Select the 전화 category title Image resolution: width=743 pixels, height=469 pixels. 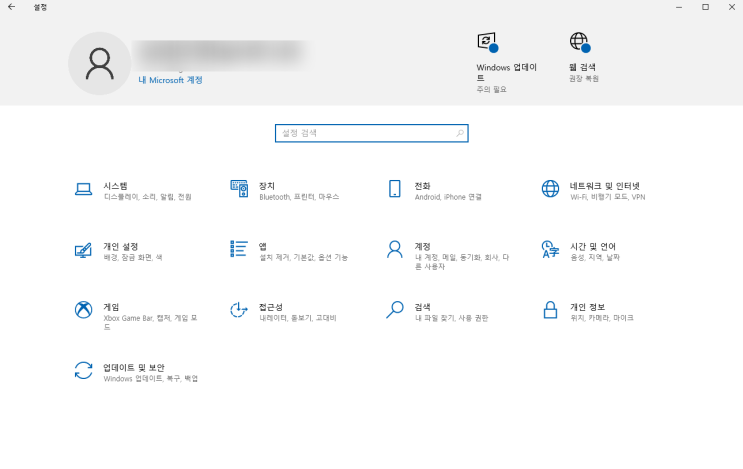point(422,186)
